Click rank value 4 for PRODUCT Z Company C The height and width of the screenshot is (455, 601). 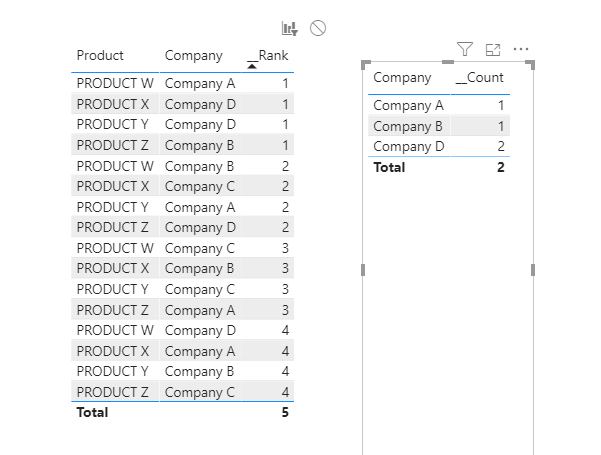285,392
